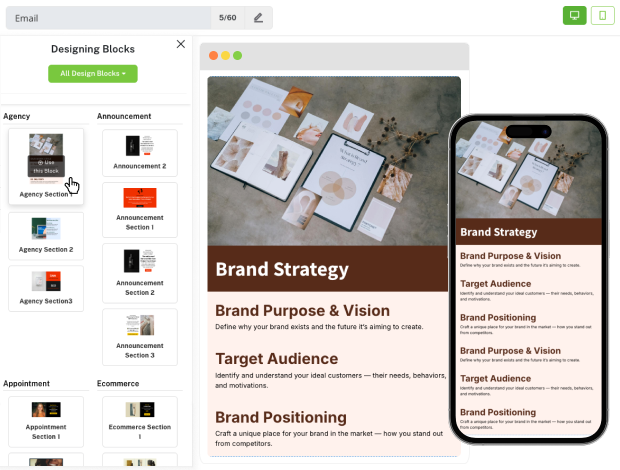Select the Agency Section3 block
620x470 pixels.
(46, 287)
